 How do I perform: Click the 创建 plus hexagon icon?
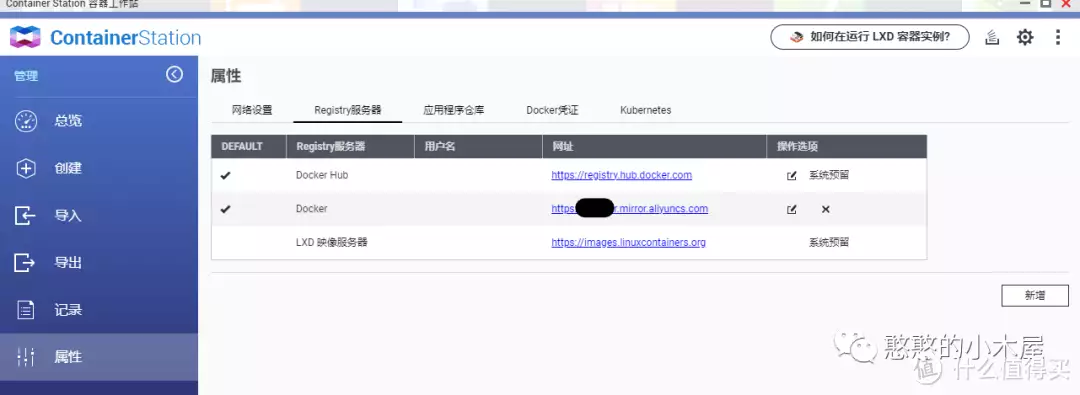pyautogui.click(x=25, y=168)
